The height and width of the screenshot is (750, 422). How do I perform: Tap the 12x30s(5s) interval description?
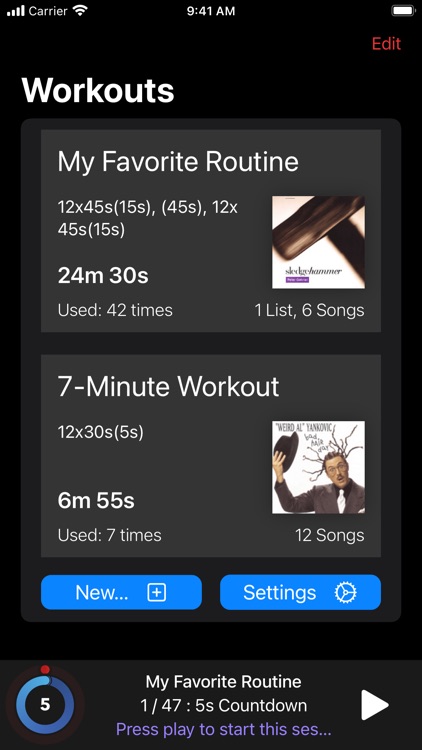pyautogui.click(x=100, y=432)
